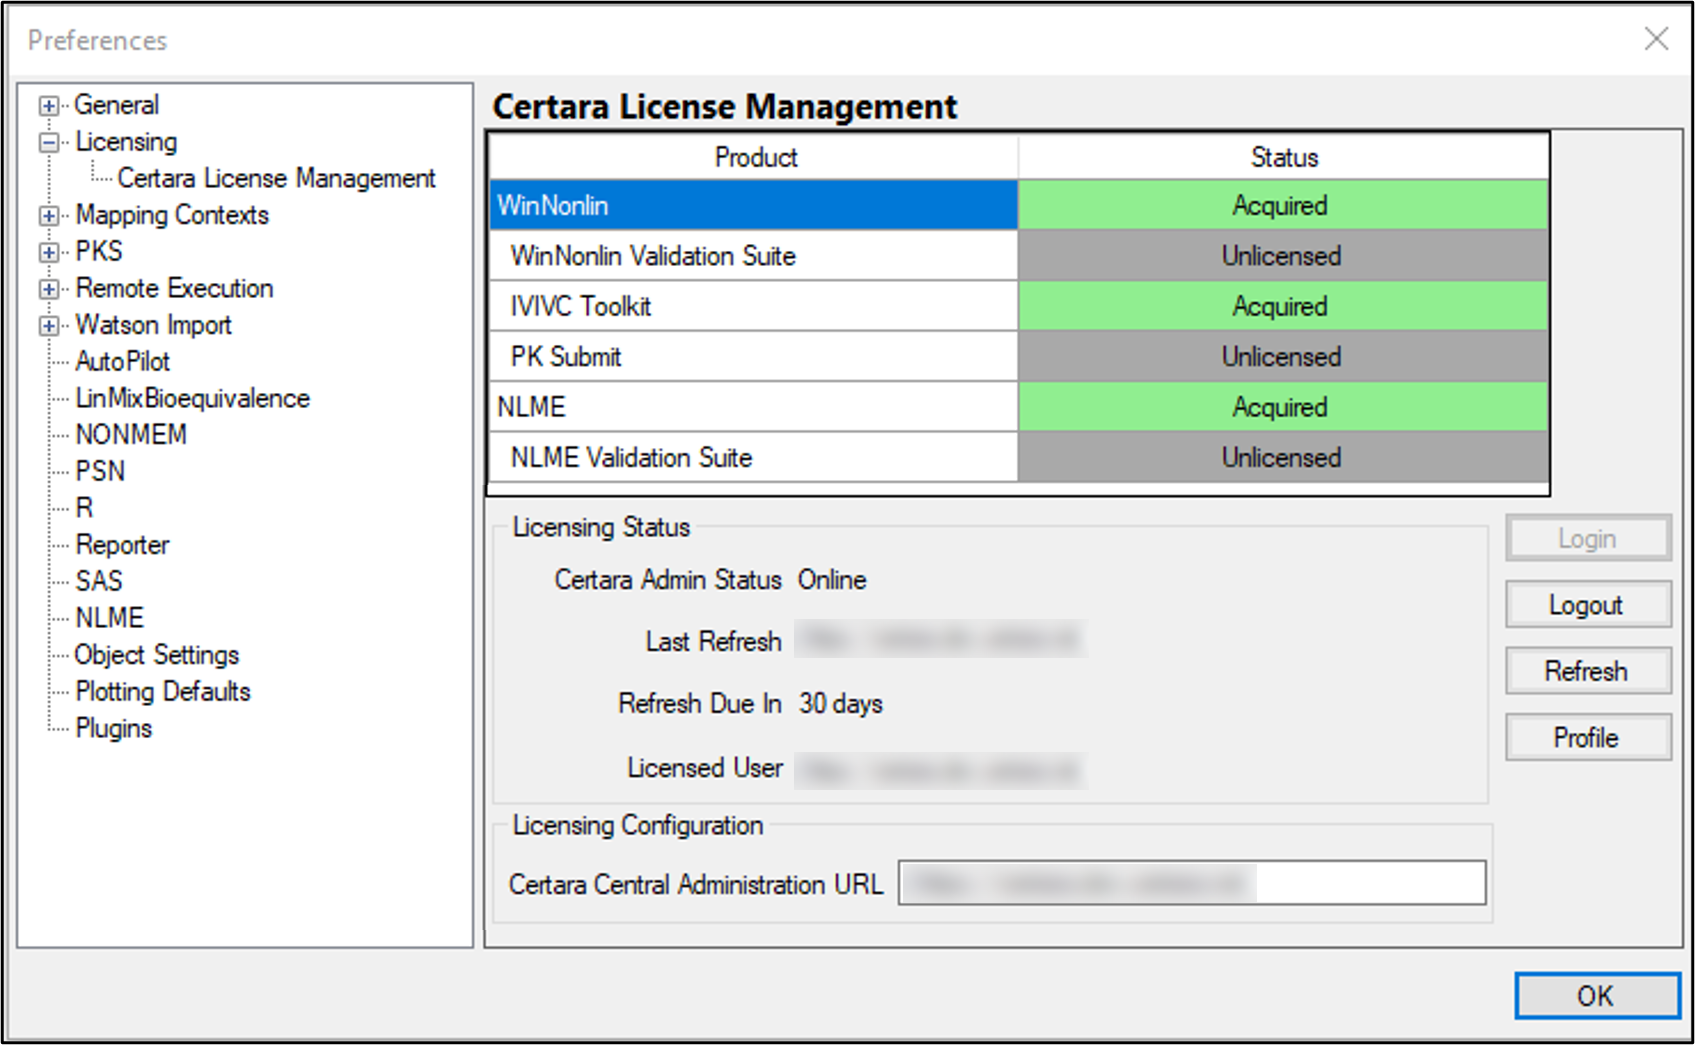Select the LinMixBioequivalence entry

tap(193, 398)
